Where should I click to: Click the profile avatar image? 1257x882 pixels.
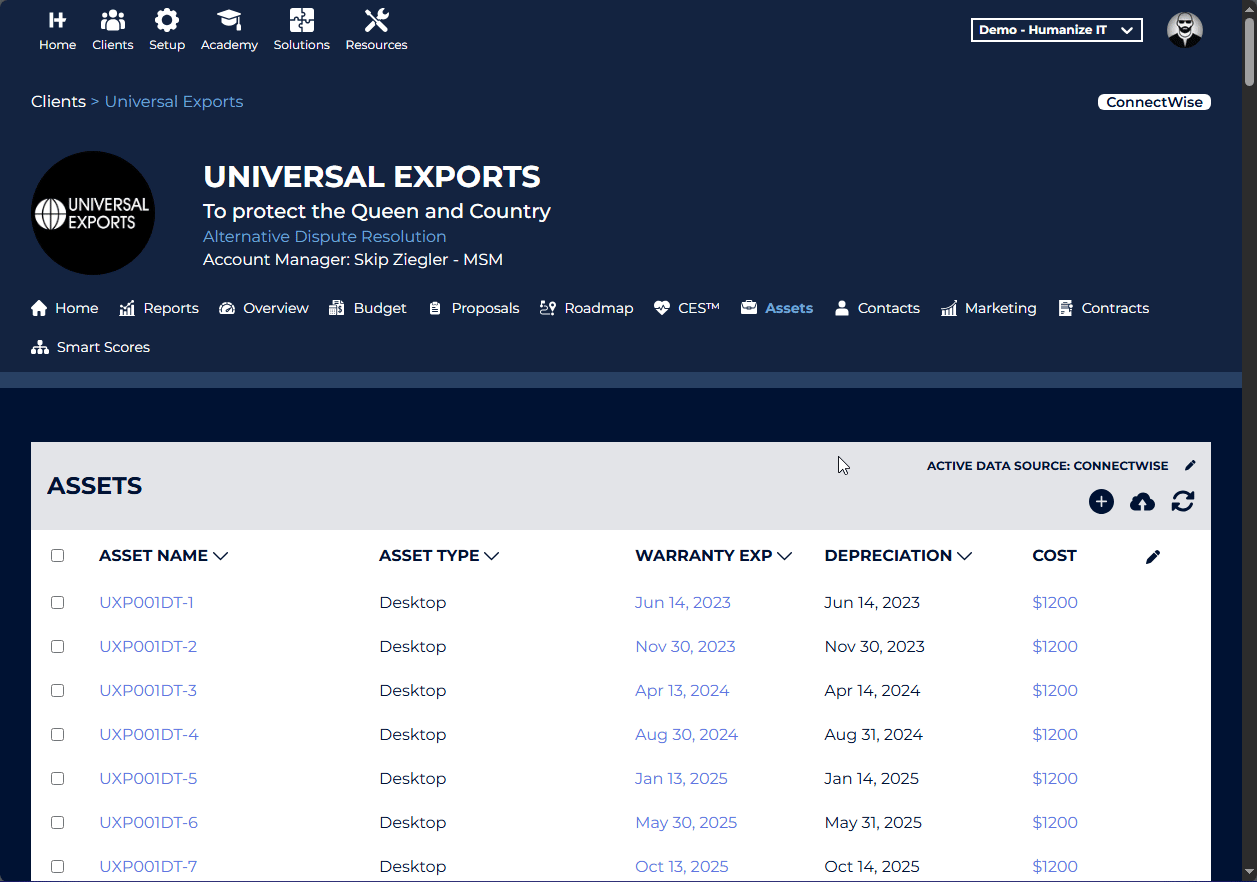[1184, 29]
